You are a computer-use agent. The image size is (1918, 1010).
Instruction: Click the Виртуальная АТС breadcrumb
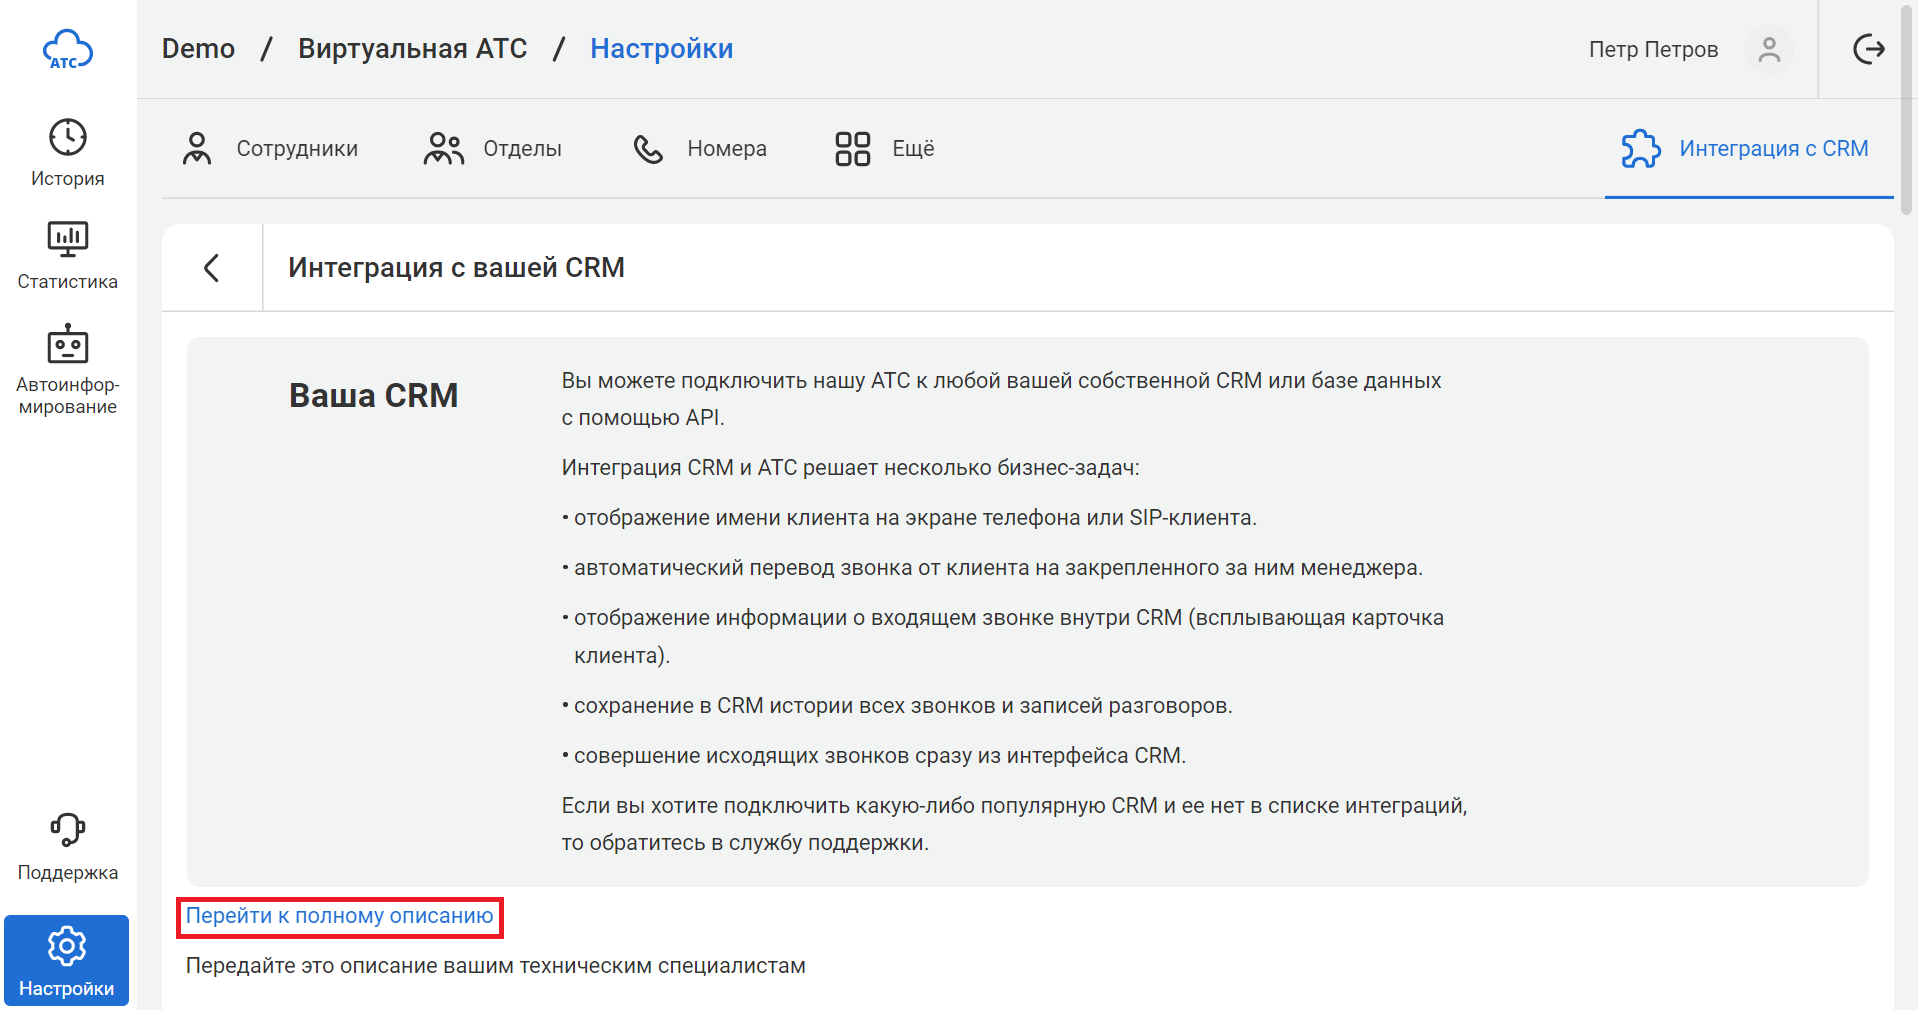412,49
